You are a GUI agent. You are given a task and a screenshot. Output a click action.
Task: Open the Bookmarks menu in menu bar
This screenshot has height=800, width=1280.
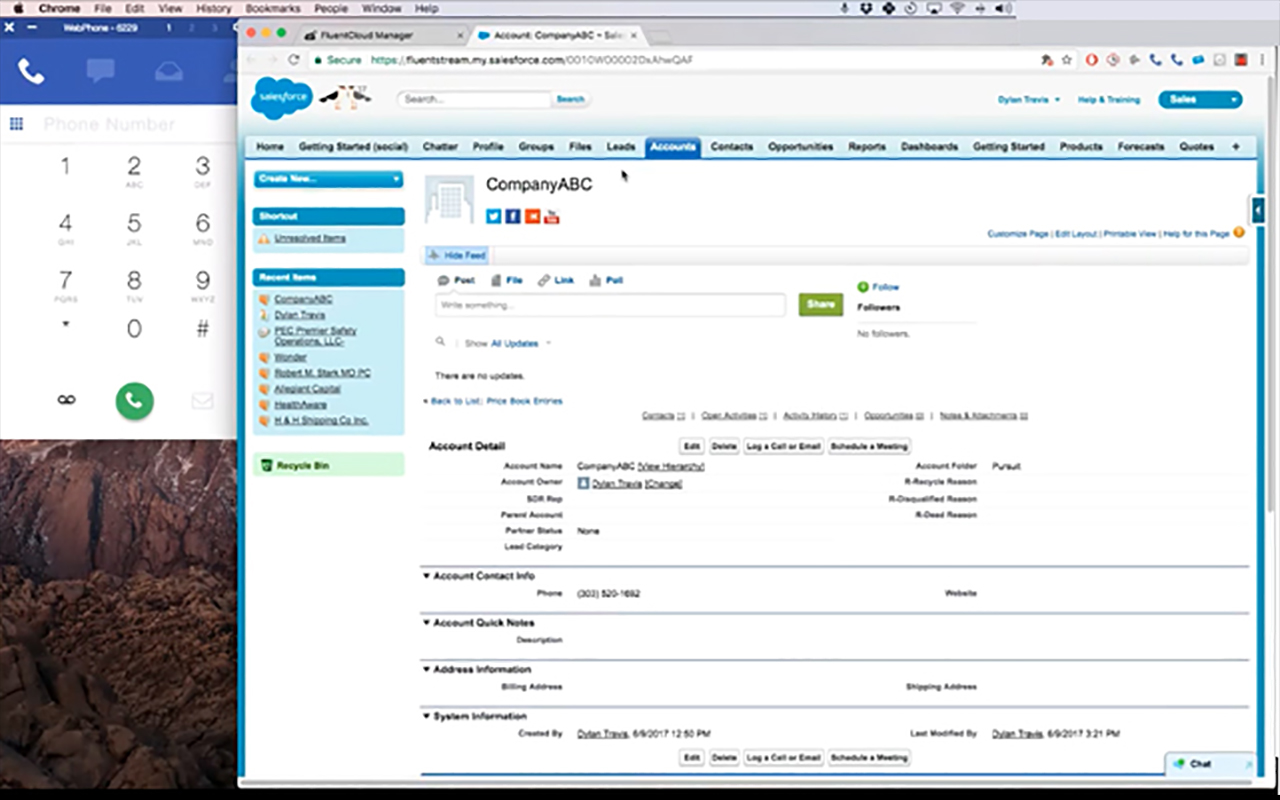click(x=273, y=8)
